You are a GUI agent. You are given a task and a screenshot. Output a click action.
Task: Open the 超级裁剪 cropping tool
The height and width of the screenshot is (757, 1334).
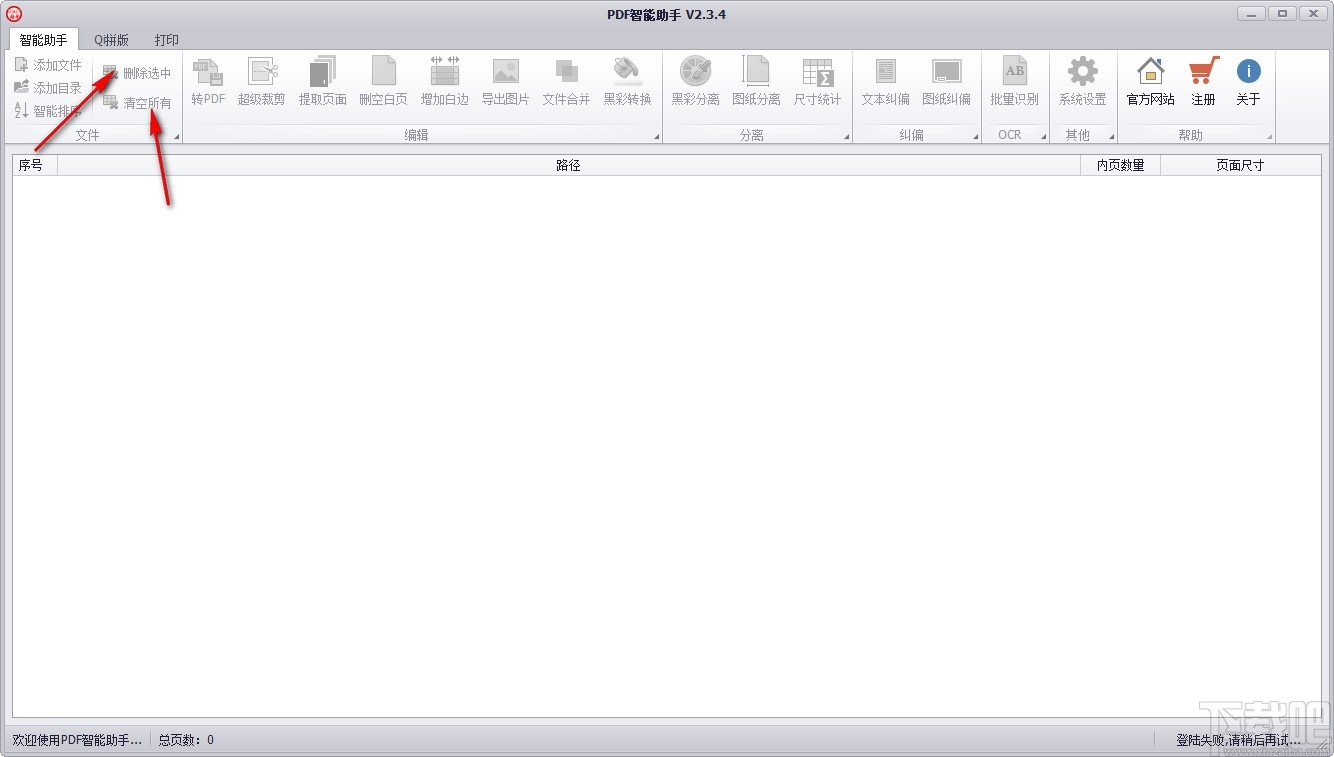pos(262,82)
